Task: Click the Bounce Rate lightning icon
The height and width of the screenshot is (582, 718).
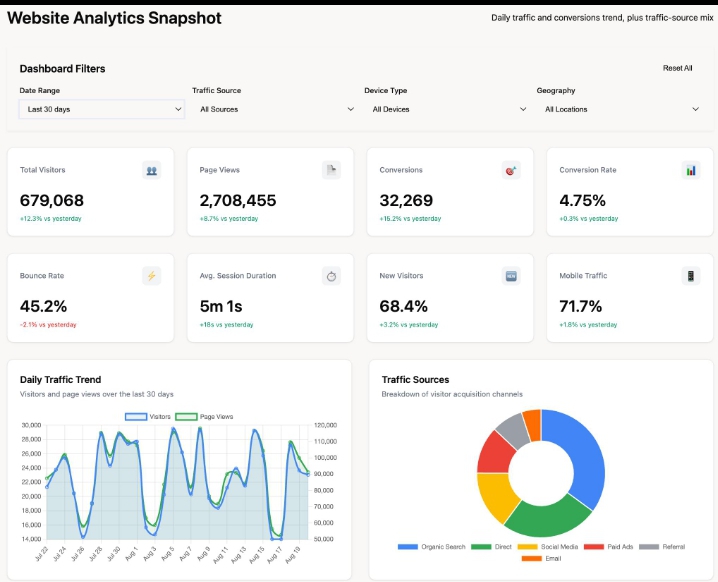Action: click(x=152, y=276)
